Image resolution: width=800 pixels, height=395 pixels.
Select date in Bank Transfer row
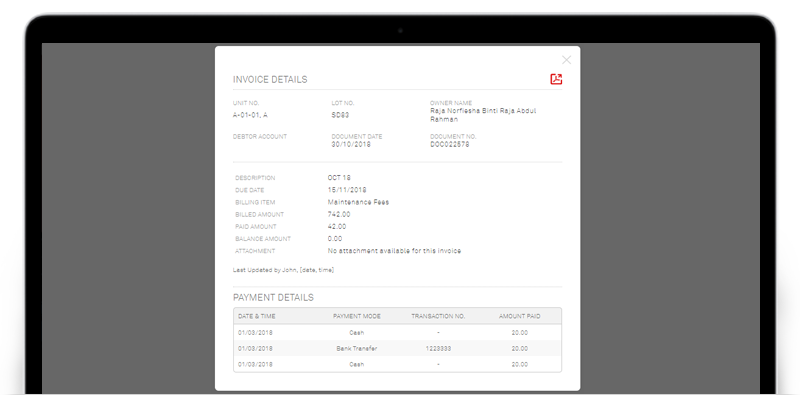coord(255,349)
